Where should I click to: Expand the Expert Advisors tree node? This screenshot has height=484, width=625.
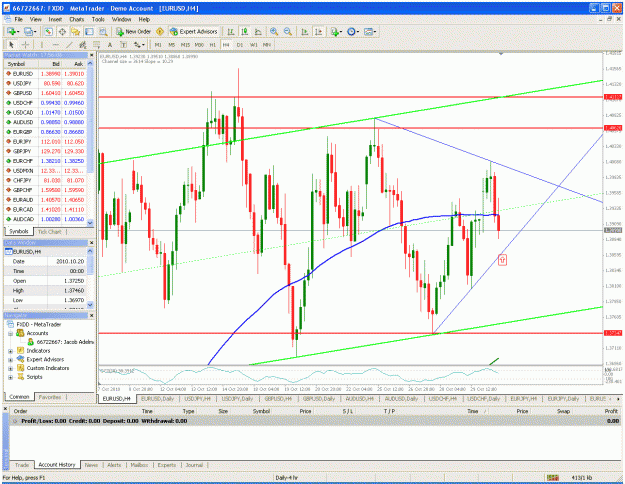click(x=10, y=360)
